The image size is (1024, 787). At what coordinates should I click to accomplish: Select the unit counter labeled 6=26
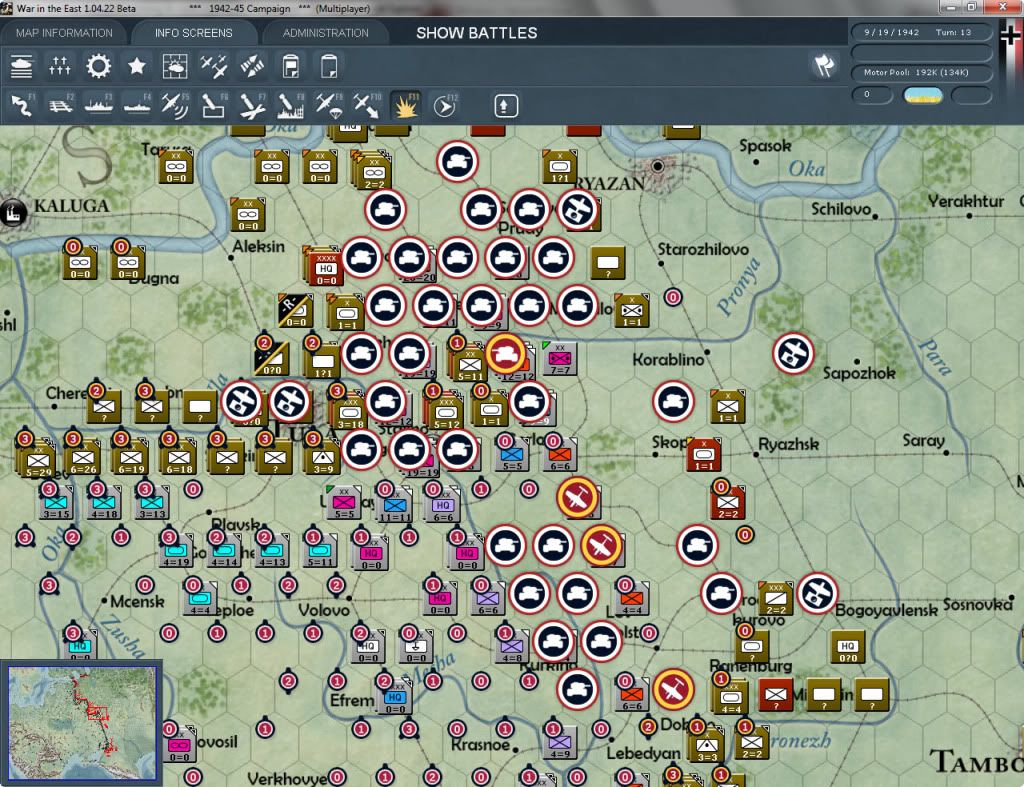[83, 458]
